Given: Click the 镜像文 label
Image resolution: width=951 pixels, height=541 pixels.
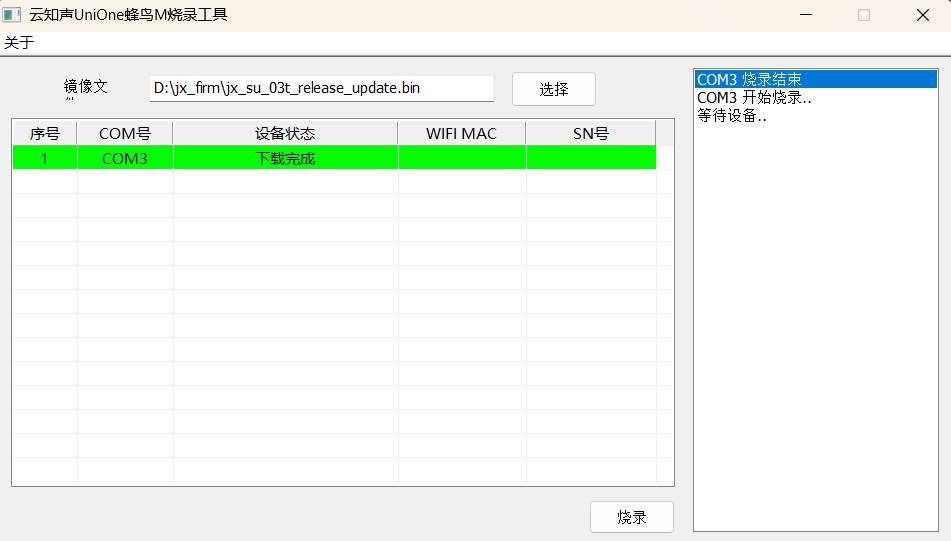Looking at the screenshot, I should pyautogui.click(x=86, y=87).
